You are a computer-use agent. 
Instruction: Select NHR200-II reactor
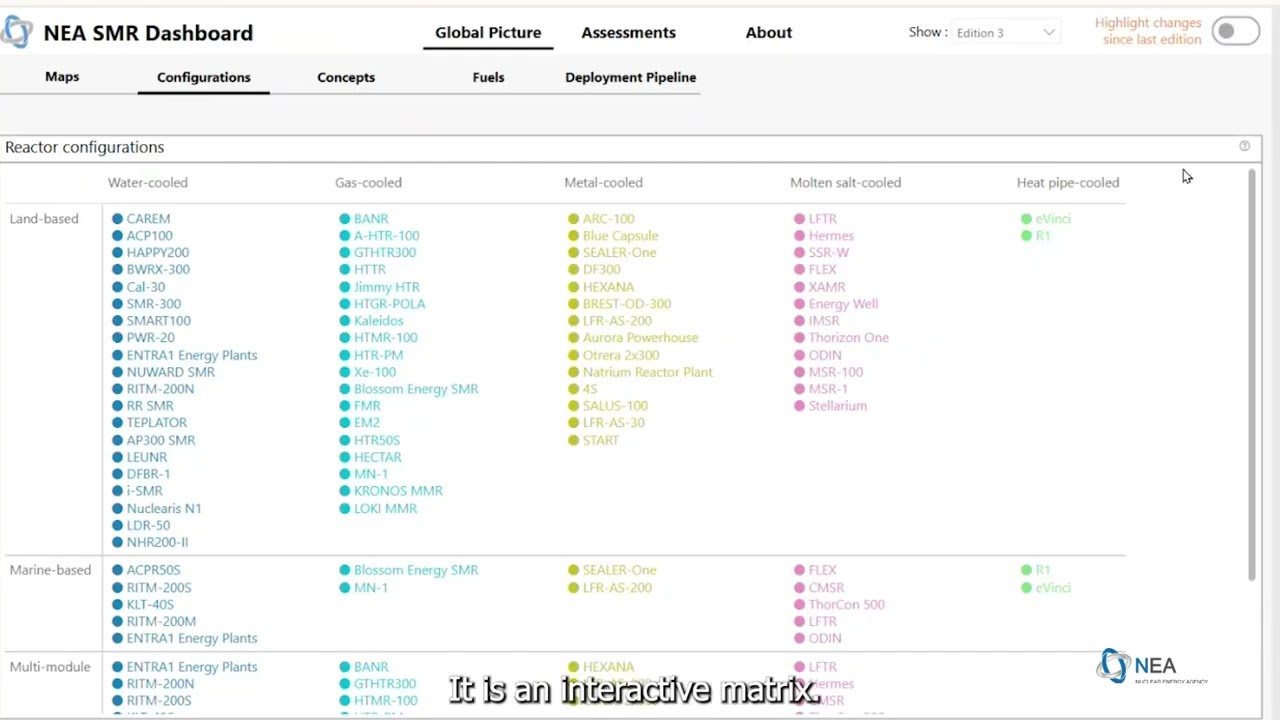(x=157, y=542)
